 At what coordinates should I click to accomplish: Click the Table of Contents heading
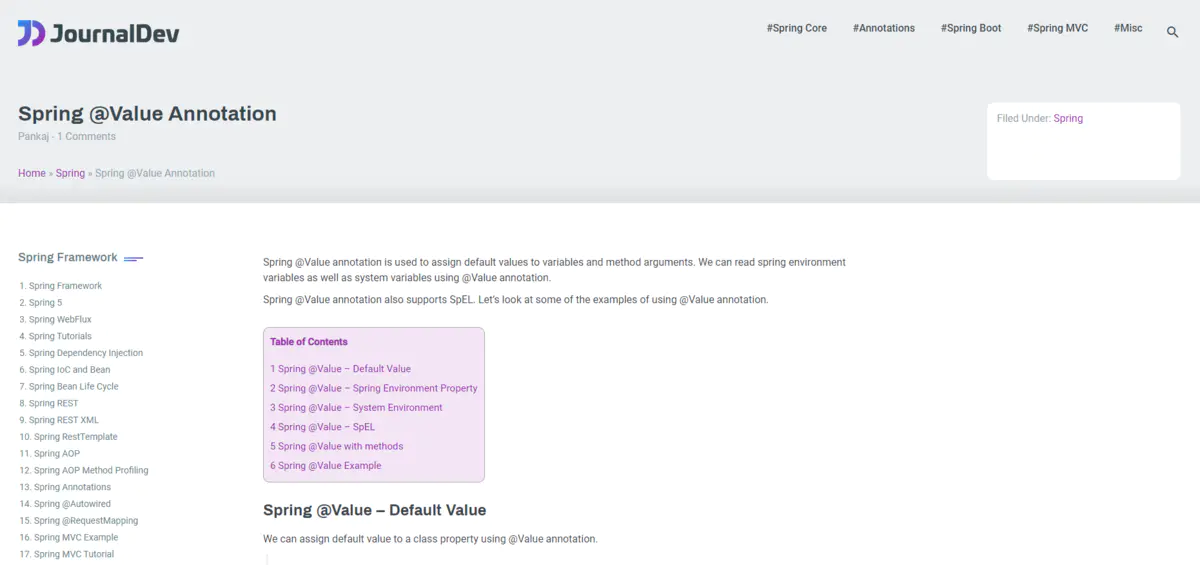point(309,342)
